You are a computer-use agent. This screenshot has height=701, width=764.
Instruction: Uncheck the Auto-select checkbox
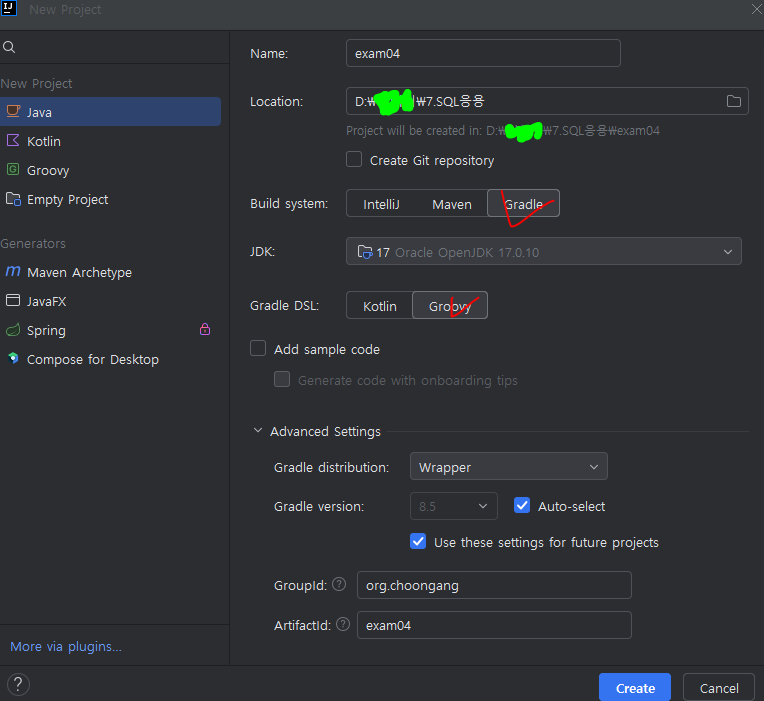point(522,505)
